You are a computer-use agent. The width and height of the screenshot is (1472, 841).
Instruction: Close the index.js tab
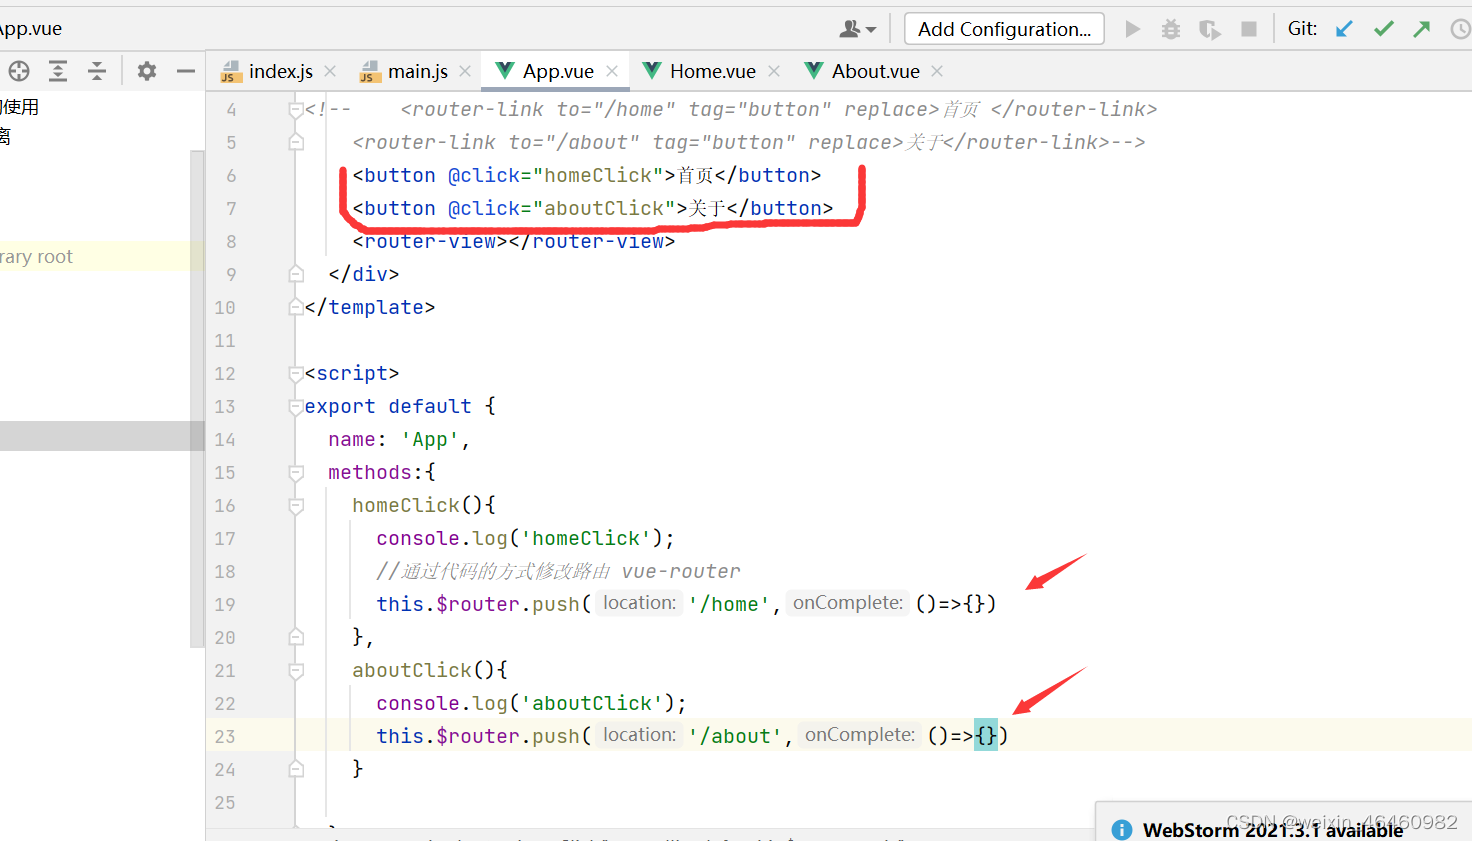[x=330, y=71]
